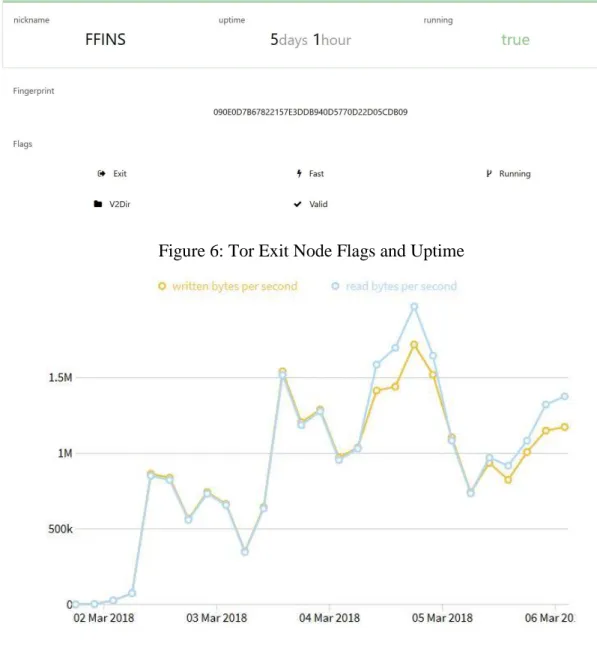This screenshot has width=597, height=654.
Task: Toggle the read bytes per second legend marker
Action: pyautogui.click(x=335, y=286)
